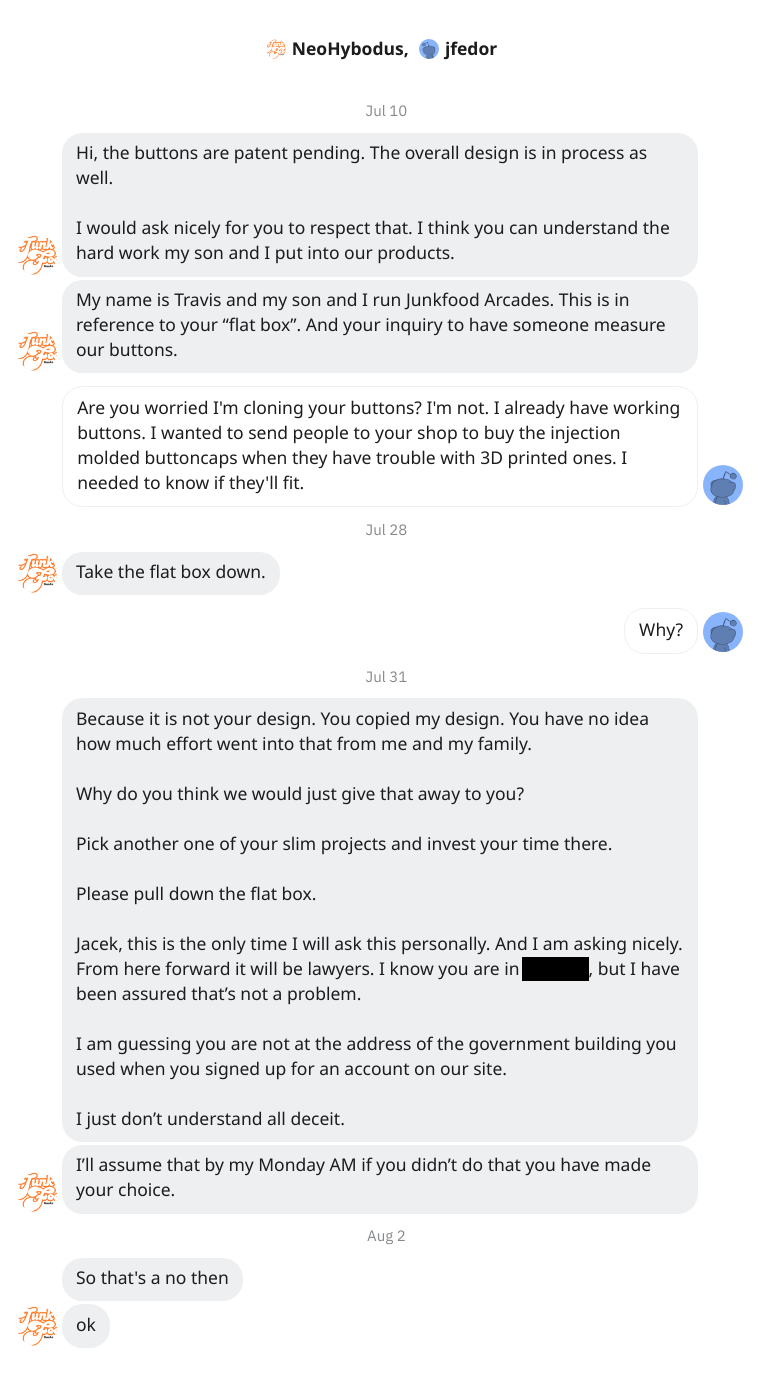The image size is (778, 1374).
Task: Select the 'So that's a no then' message
Action: point(152,1279)
